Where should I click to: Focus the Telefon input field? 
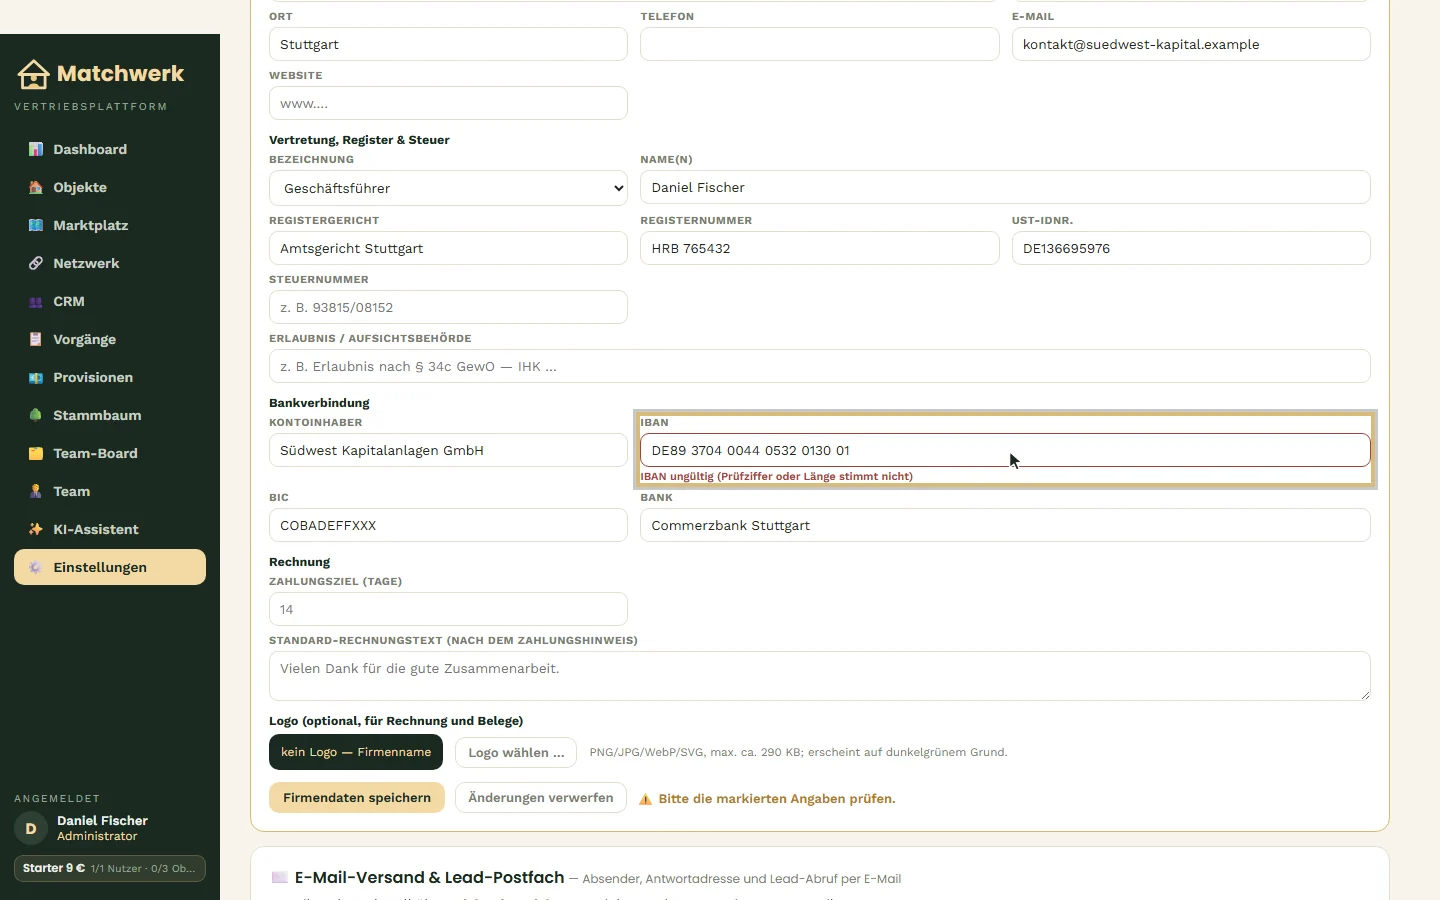(x=820, y=44)
